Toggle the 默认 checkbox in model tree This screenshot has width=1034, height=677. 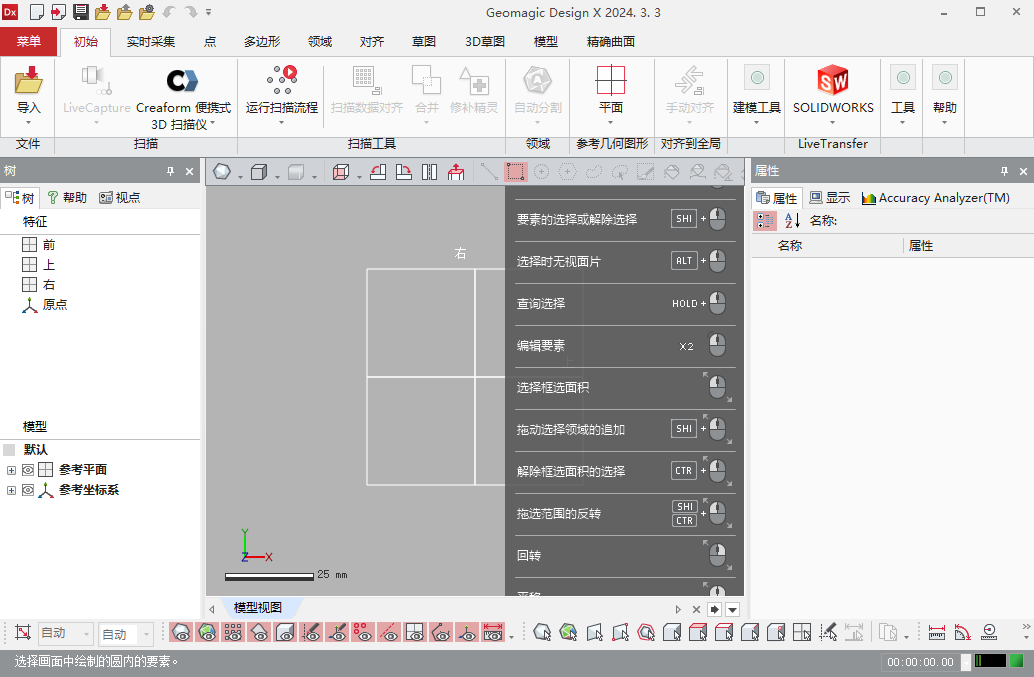(x=9, y=450)
